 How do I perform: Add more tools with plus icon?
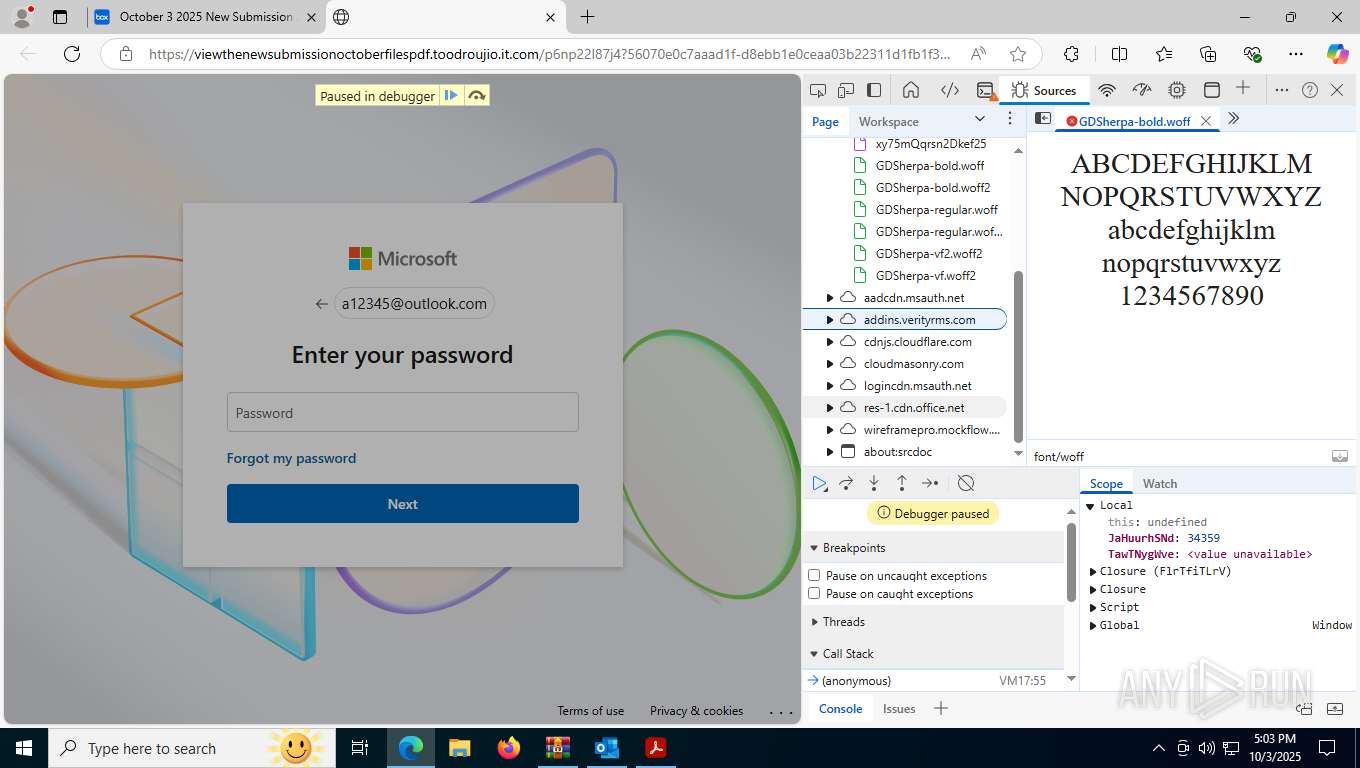point(1243,88)
